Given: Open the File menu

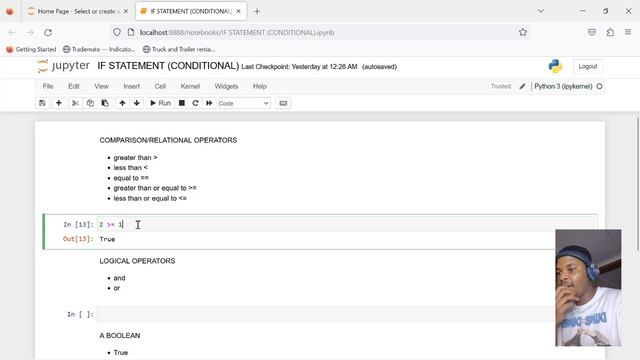Looking at the screenshot, I should pos(48,87).
